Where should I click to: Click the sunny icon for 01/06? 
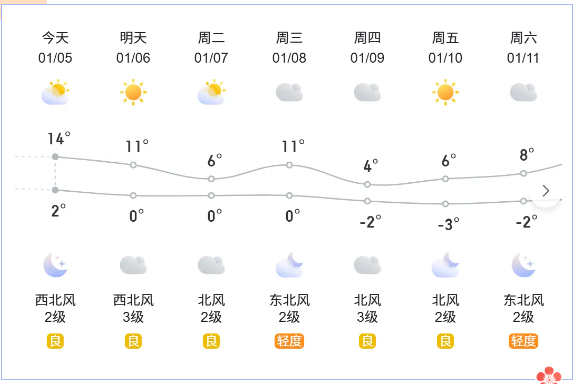point(133,92)
